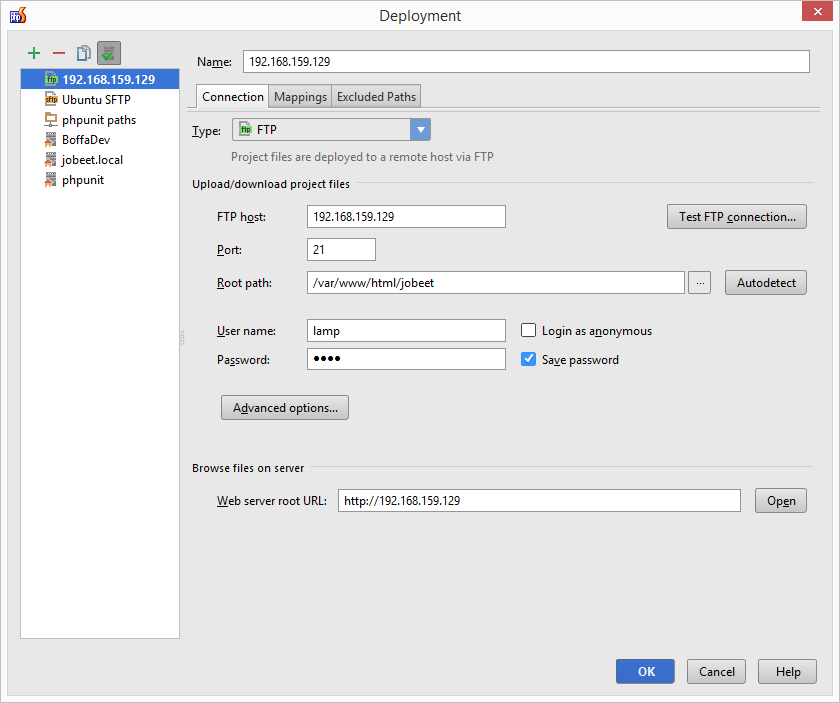Click the server icon beside phpunit entry
Image resolution: width=840 pixels, height=703 pixels.
[x=50, y=180]
